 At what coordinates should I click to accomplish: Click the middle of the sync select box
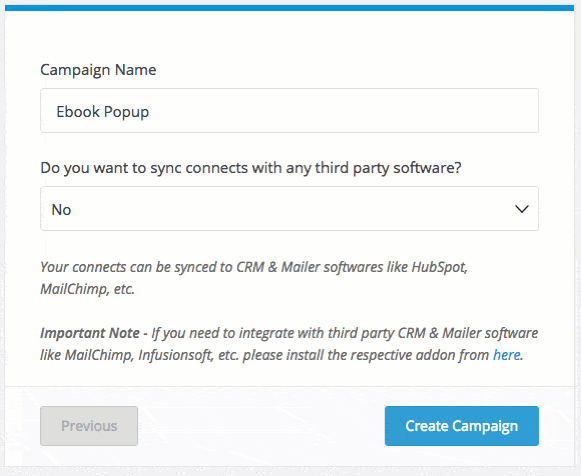click(289, 209)
